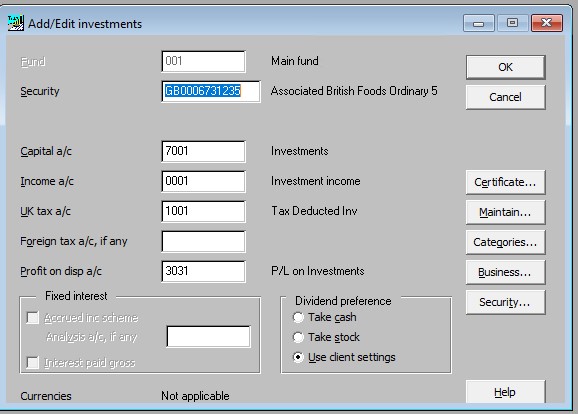Open the Security... details button
578x414 pixels.
point(505,302)
